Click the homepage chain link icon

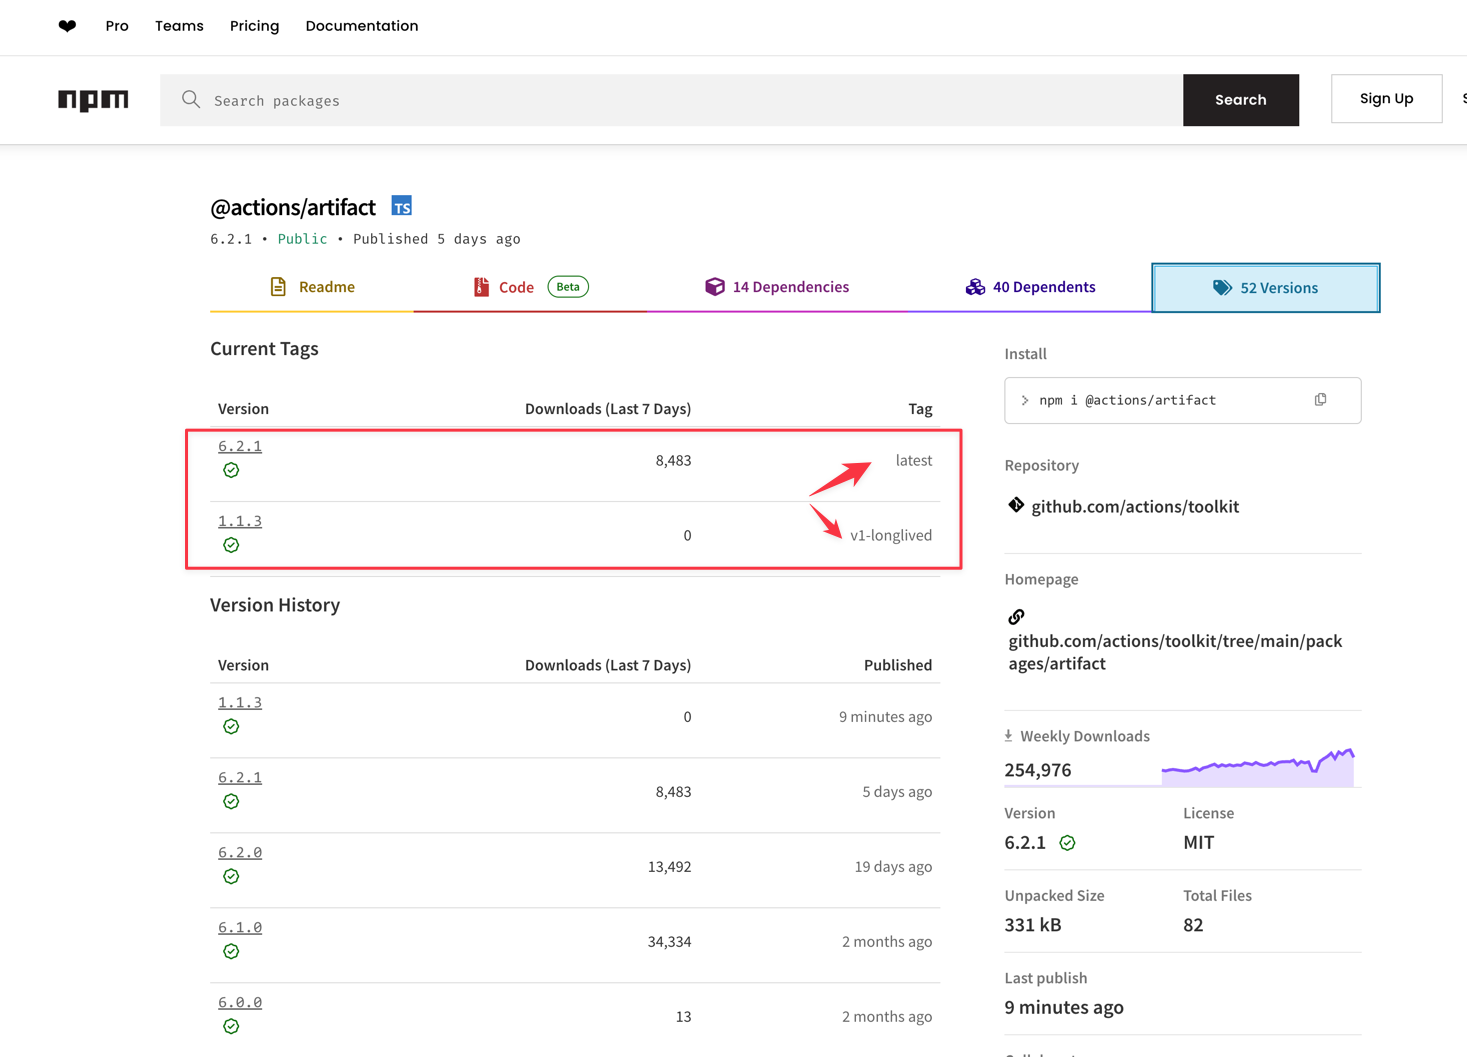[1016, 617]
